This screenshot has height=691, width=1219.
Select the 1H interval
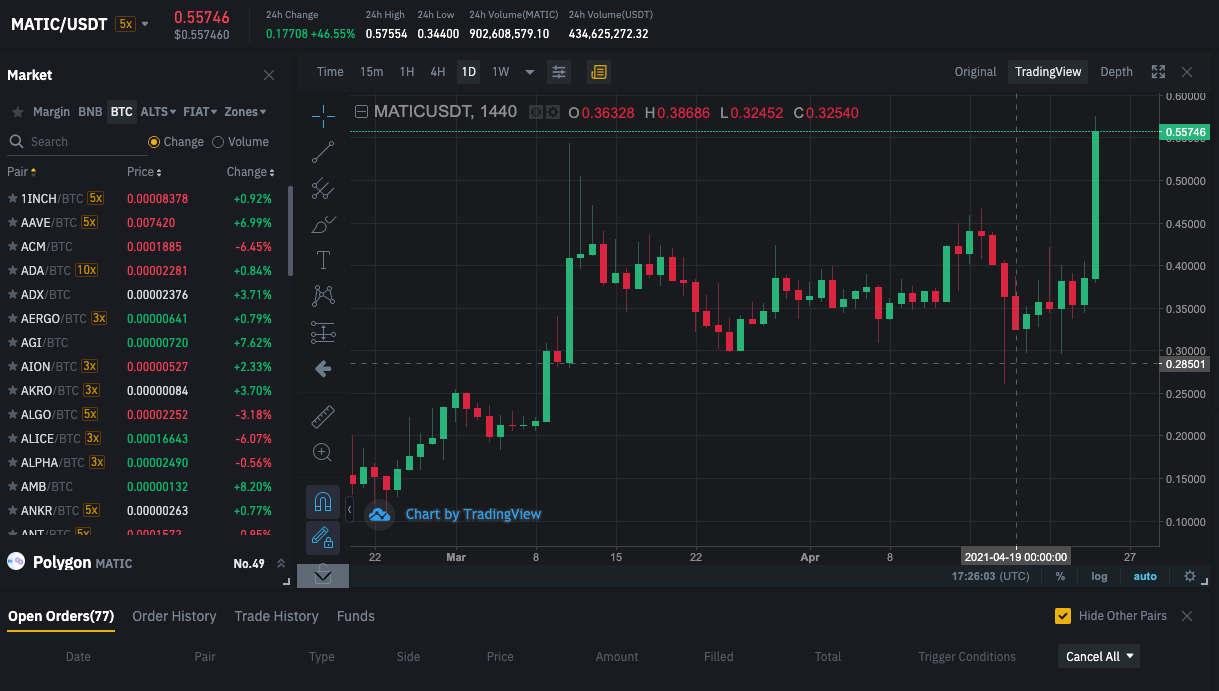pos(407,72)
